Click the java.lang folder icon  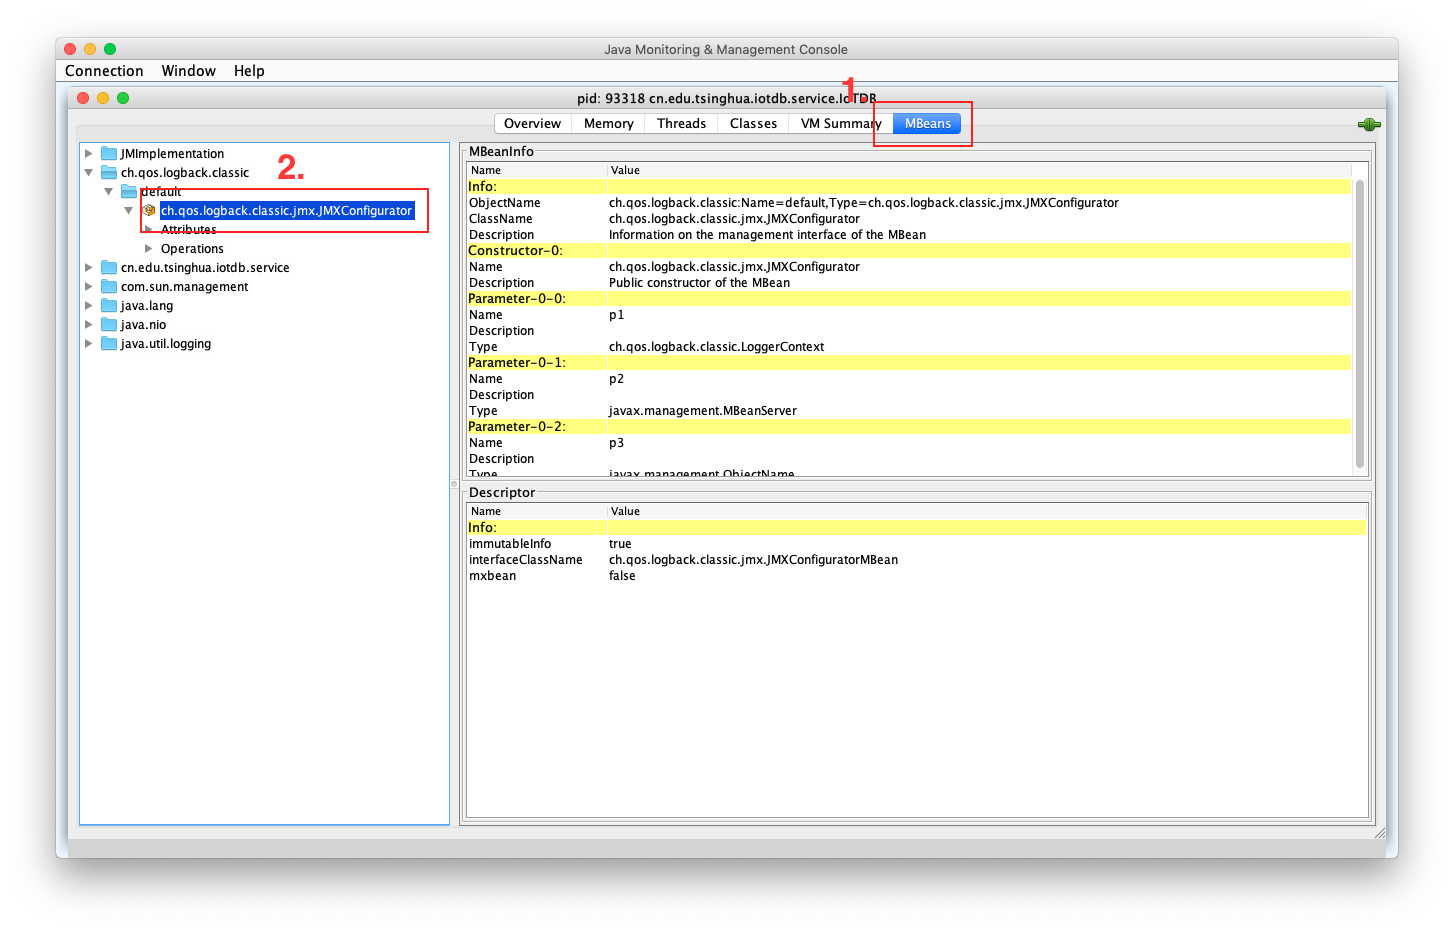coord(109,306)
